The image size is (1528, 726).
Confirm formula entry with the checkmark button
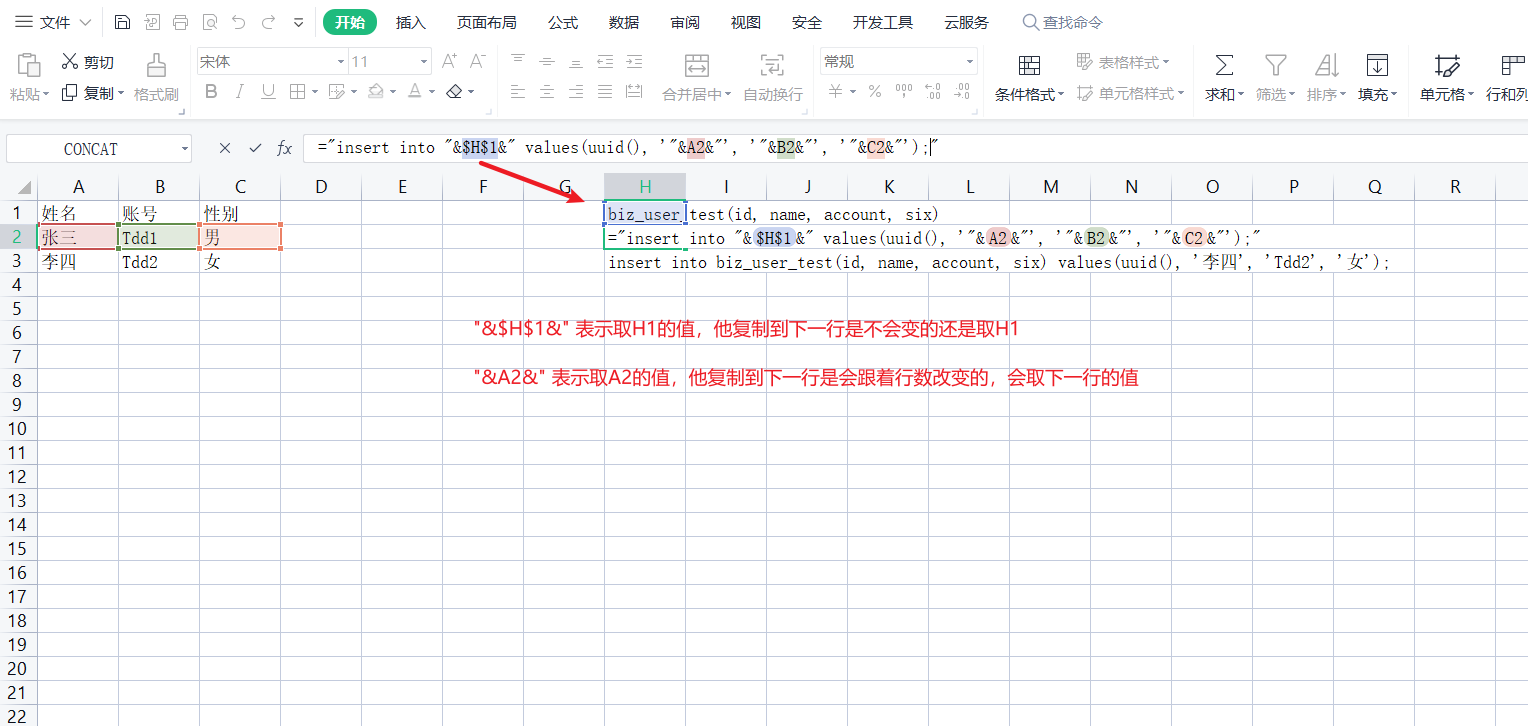pyautogui.click(x=256, y=147)
